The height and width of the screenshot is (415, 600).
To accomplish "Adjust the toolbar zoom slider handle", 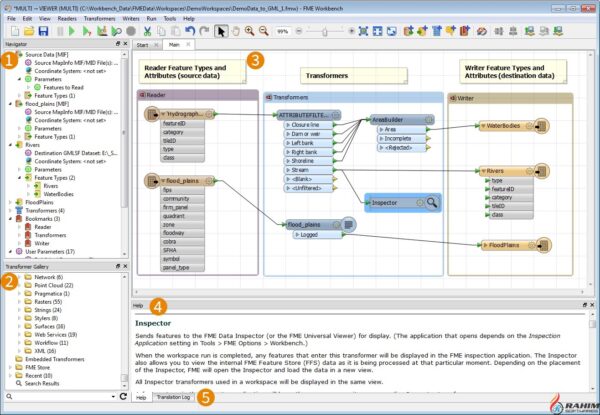I will point(325,31).
